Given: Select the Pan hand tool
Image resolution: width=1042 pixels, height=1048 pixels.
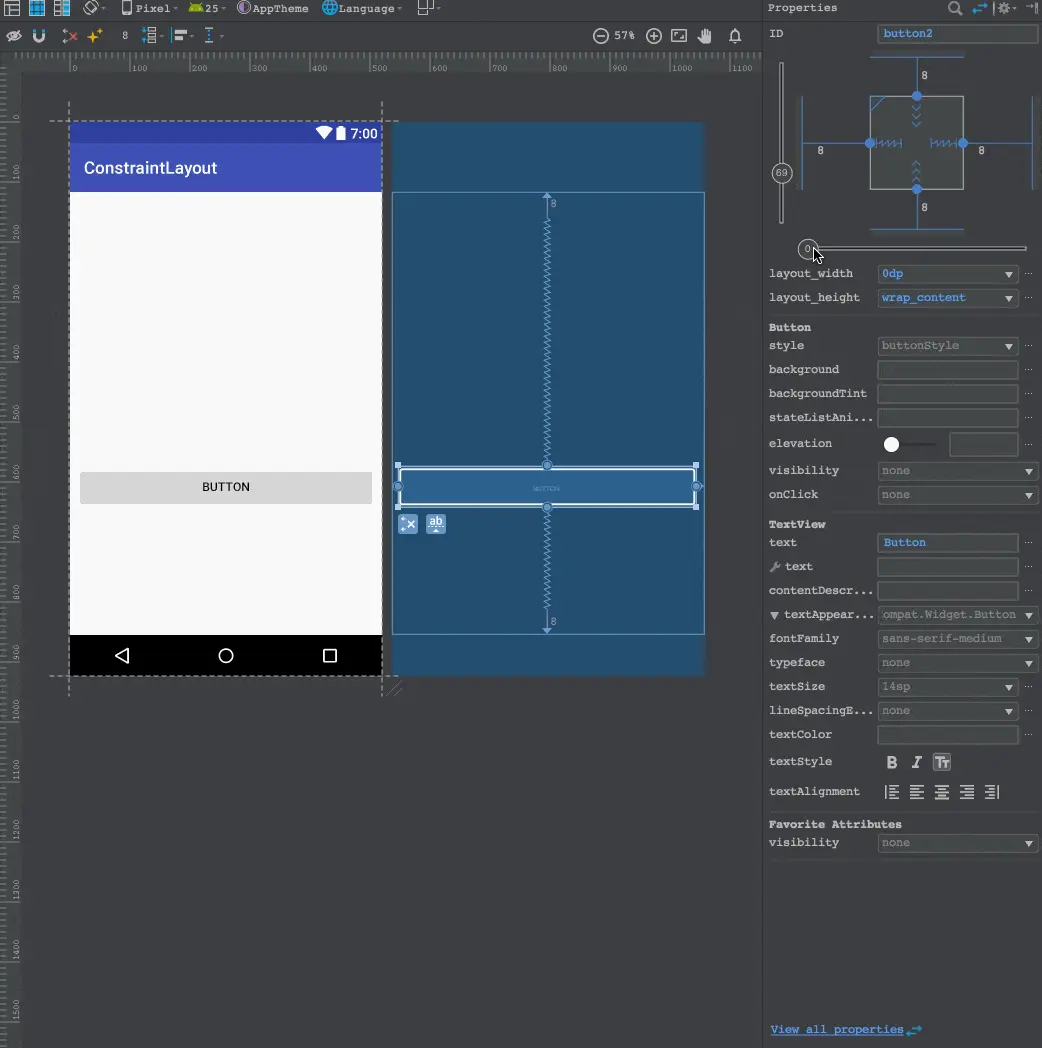Looking at the screenshot, I should (x=705, y=36).
